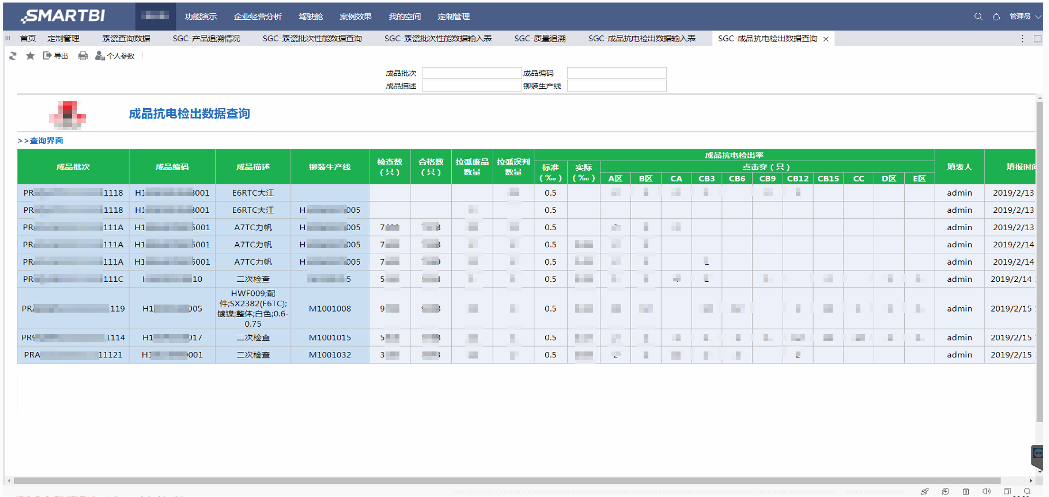The height and width of the screenshot is (497, 1049).
Task: Click the printer icon
Action: tap(83, 56)
